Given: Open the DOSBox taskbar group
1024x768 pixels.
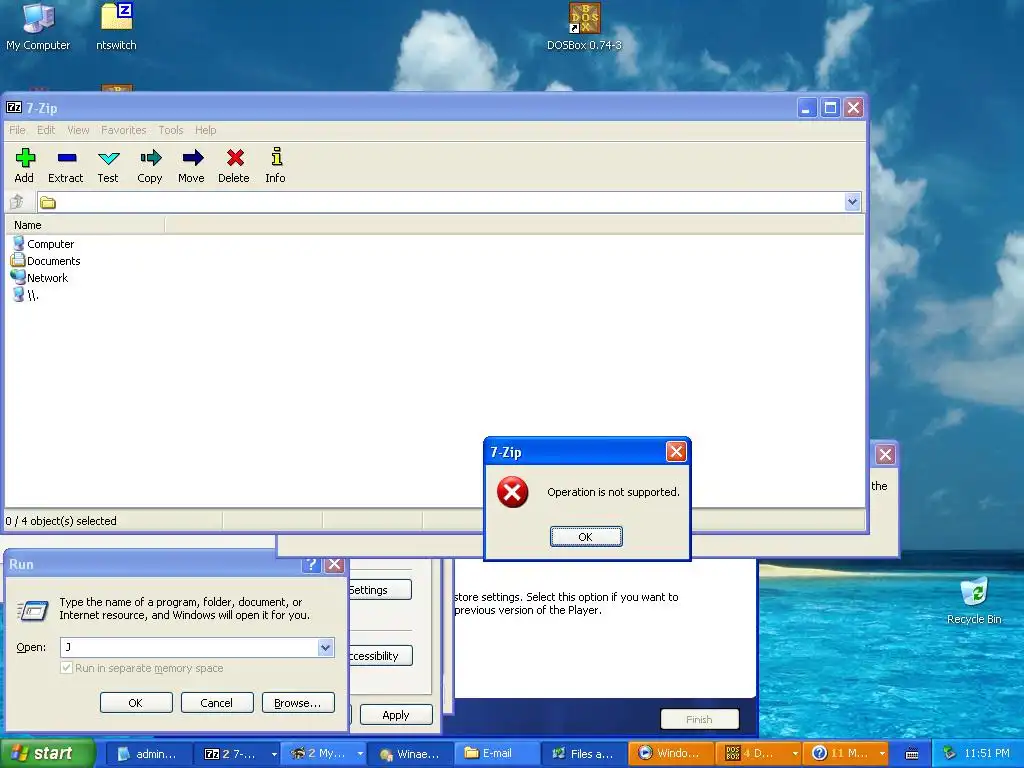Looking at the screenshot, I should click(758, 754).
